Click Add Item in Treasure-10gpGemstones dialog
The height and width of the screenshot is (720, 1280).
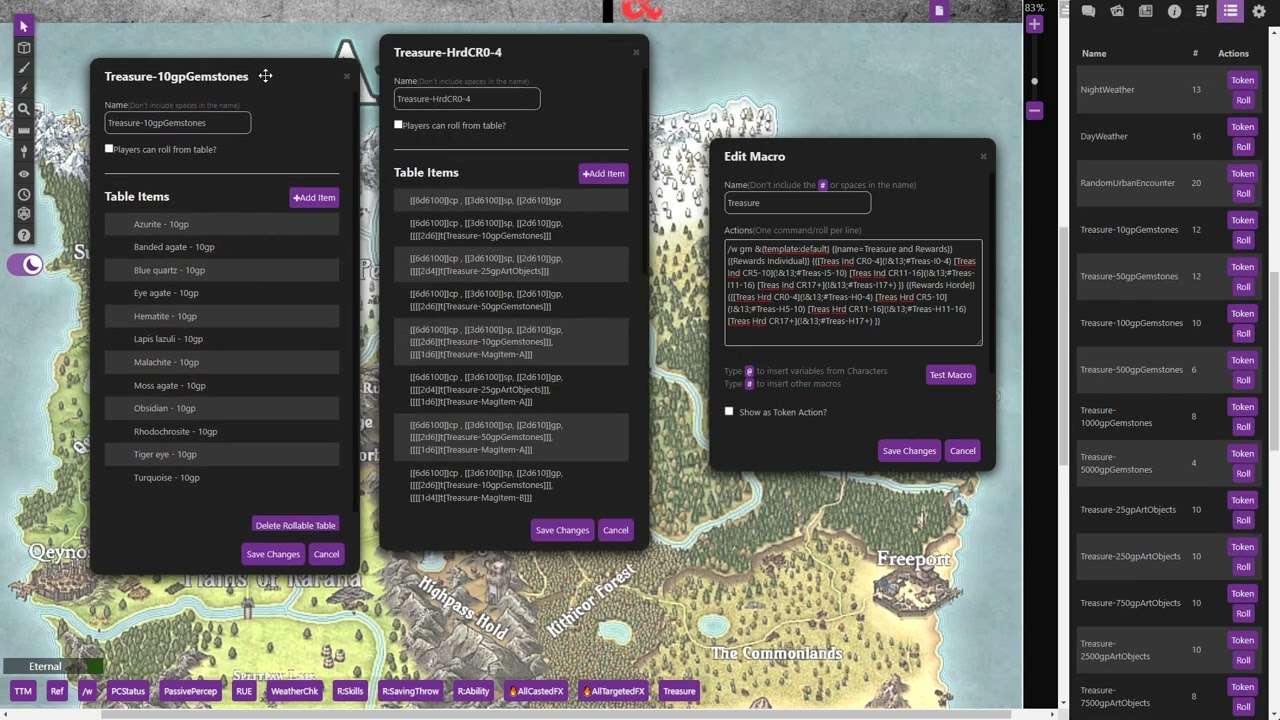[x=314, y=197]
